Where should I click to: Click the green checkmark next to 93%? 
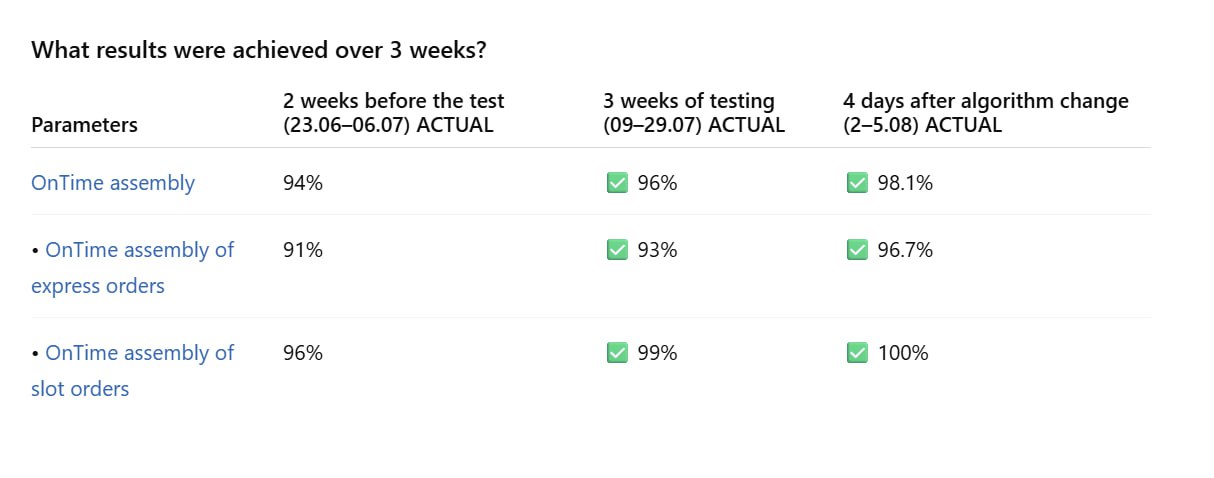point(617,250)
